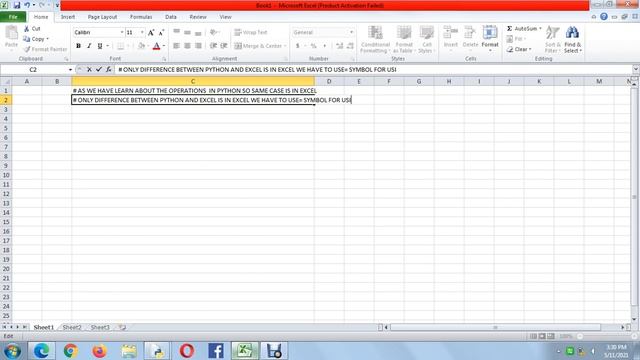Toggle Underline formatting

tap(100, 46)
